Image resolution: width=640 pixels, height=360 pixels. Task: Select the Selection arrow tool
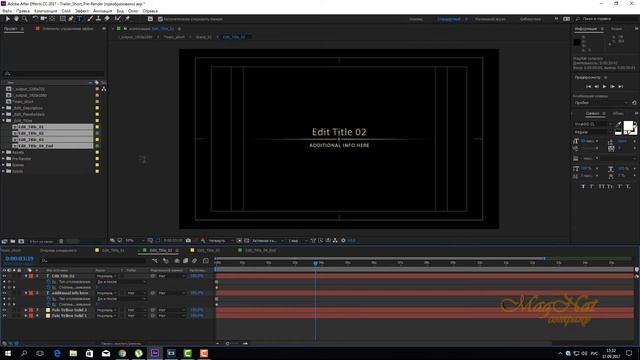click(8, 19)
